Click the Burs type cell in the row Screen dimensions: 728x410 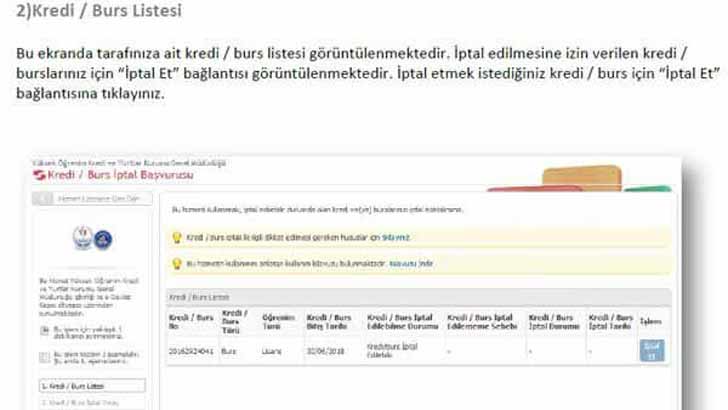(228, 351)
